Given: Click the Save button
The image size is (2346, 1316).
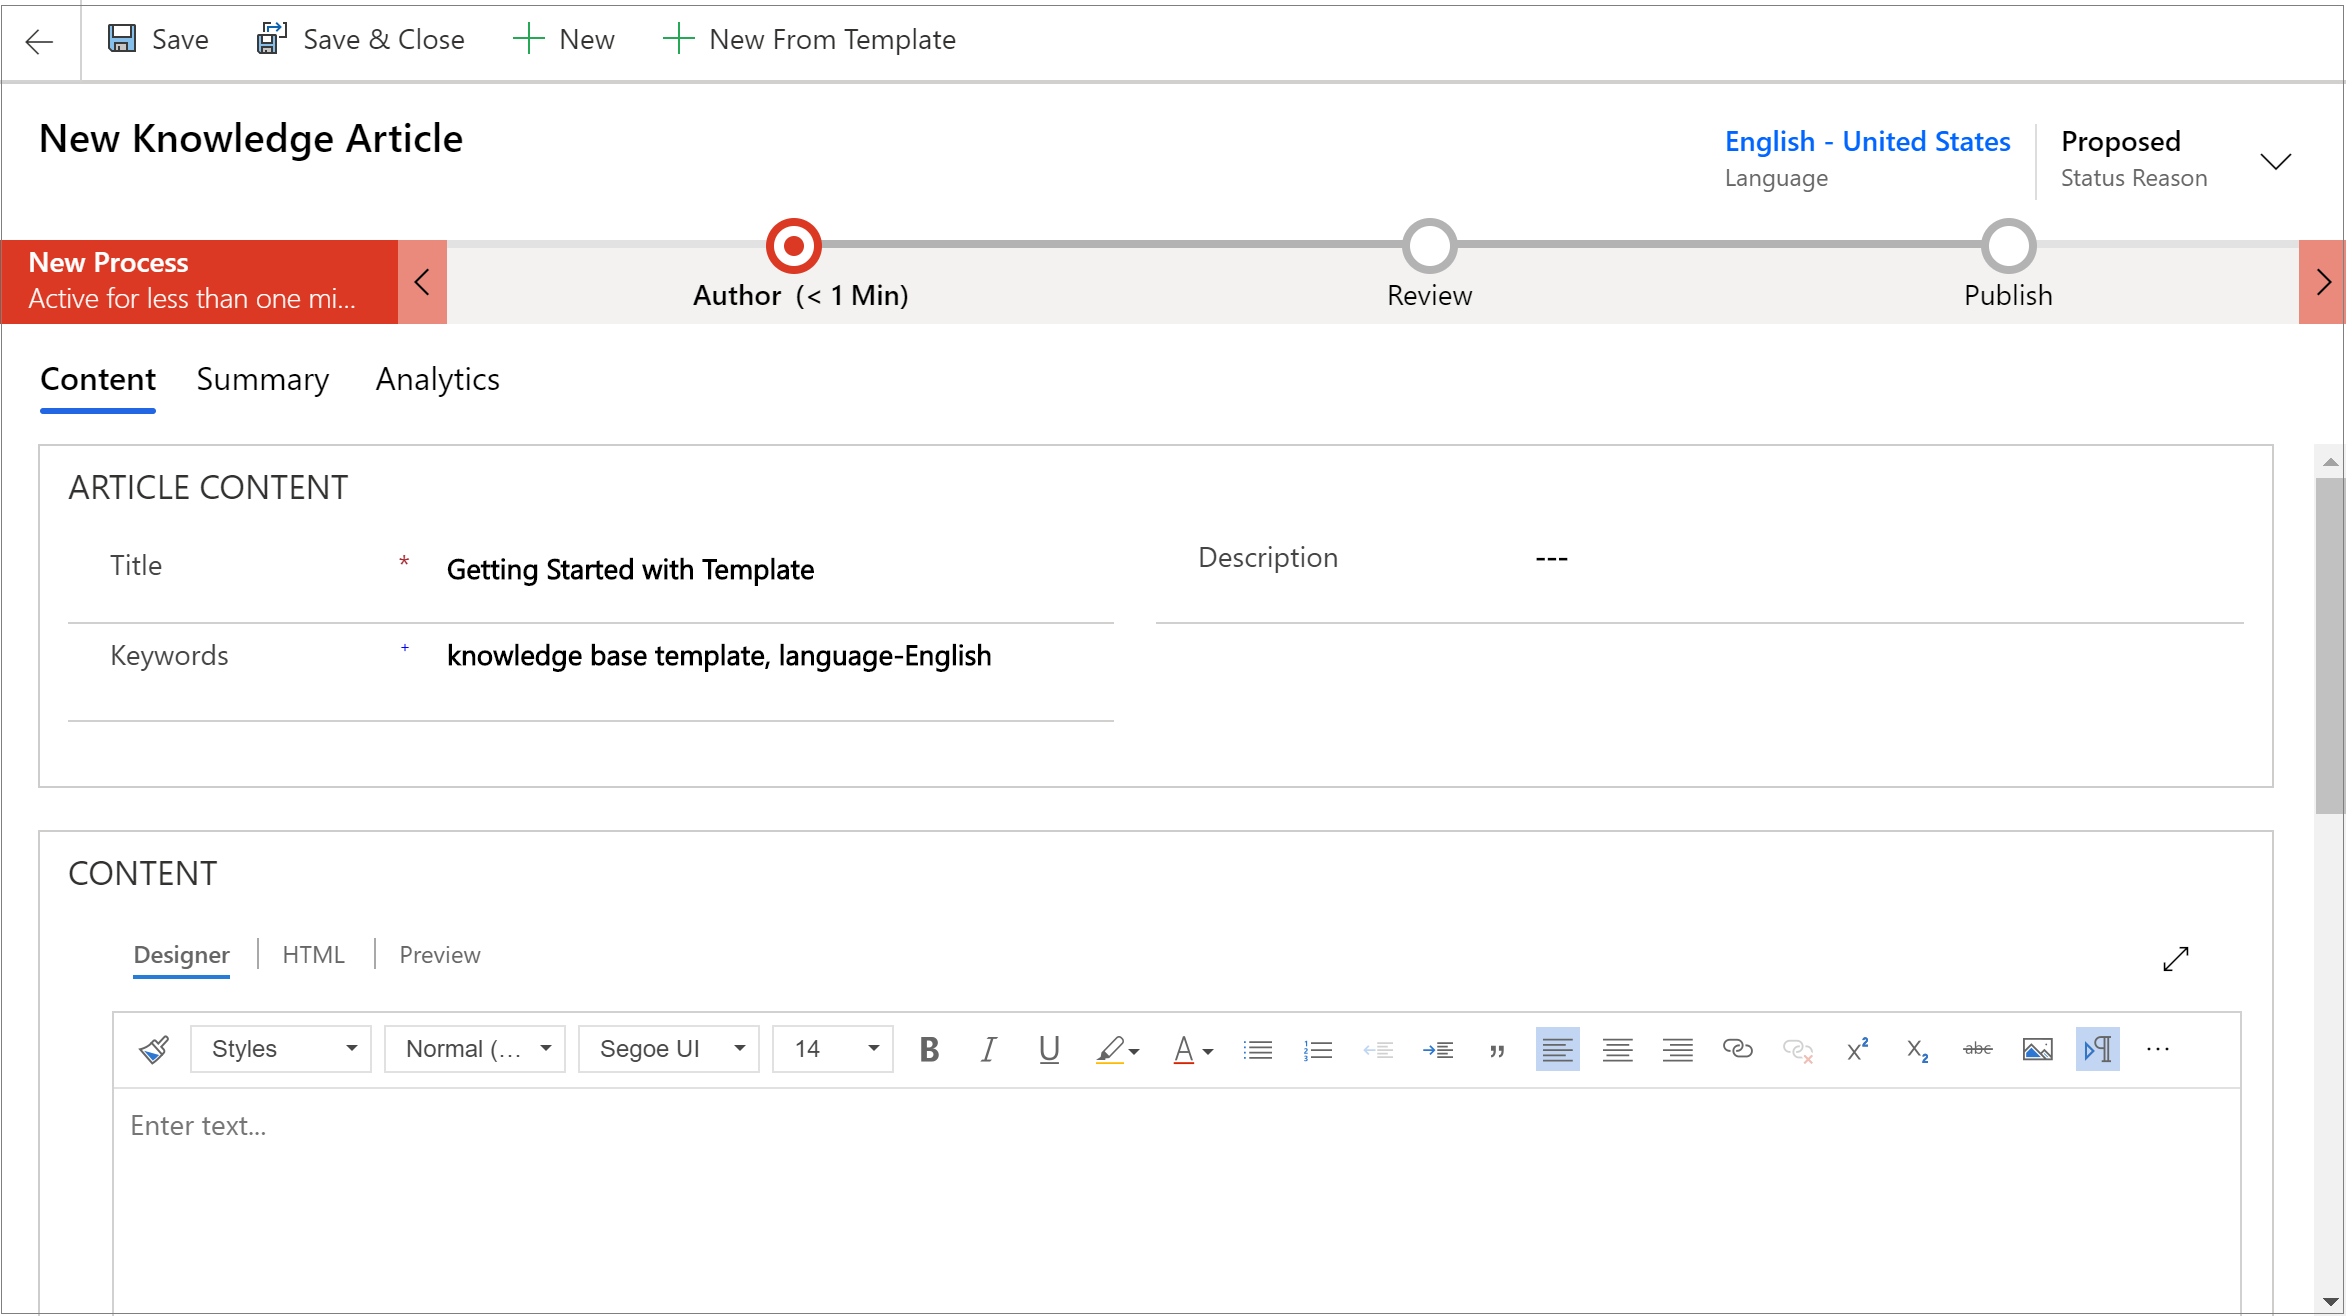Looking at the screenshot, I should (x=155, y=39).
